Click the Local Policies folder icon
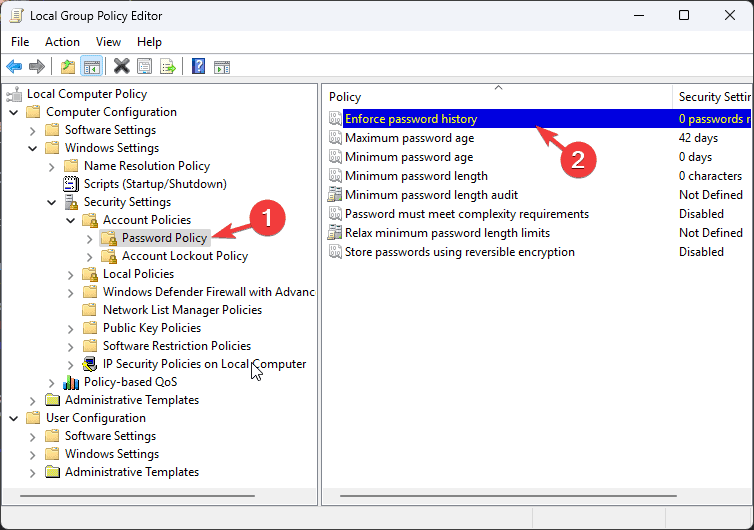 [x=90, y=274]
